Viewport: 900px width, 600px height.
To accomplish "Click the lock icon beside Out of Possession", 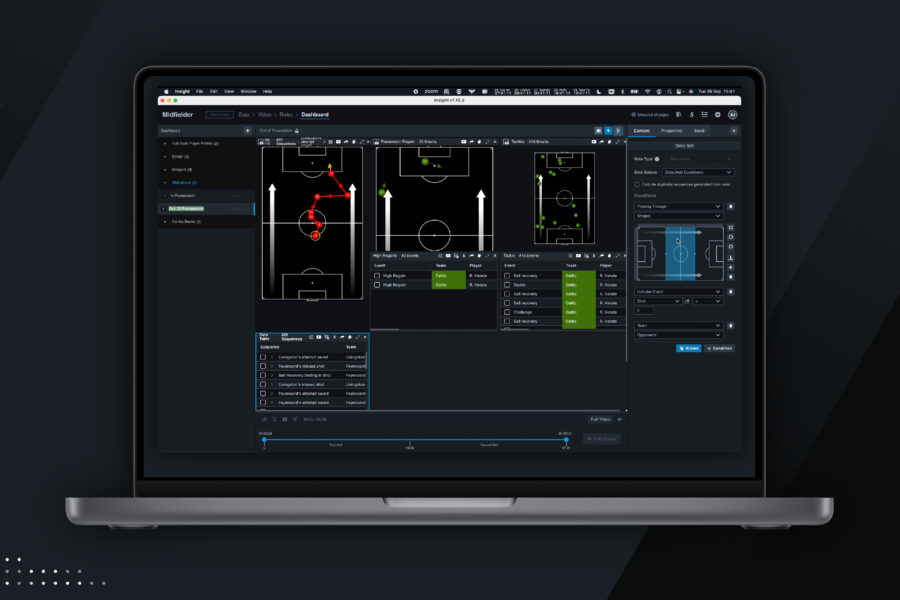I will pos(297,130).
